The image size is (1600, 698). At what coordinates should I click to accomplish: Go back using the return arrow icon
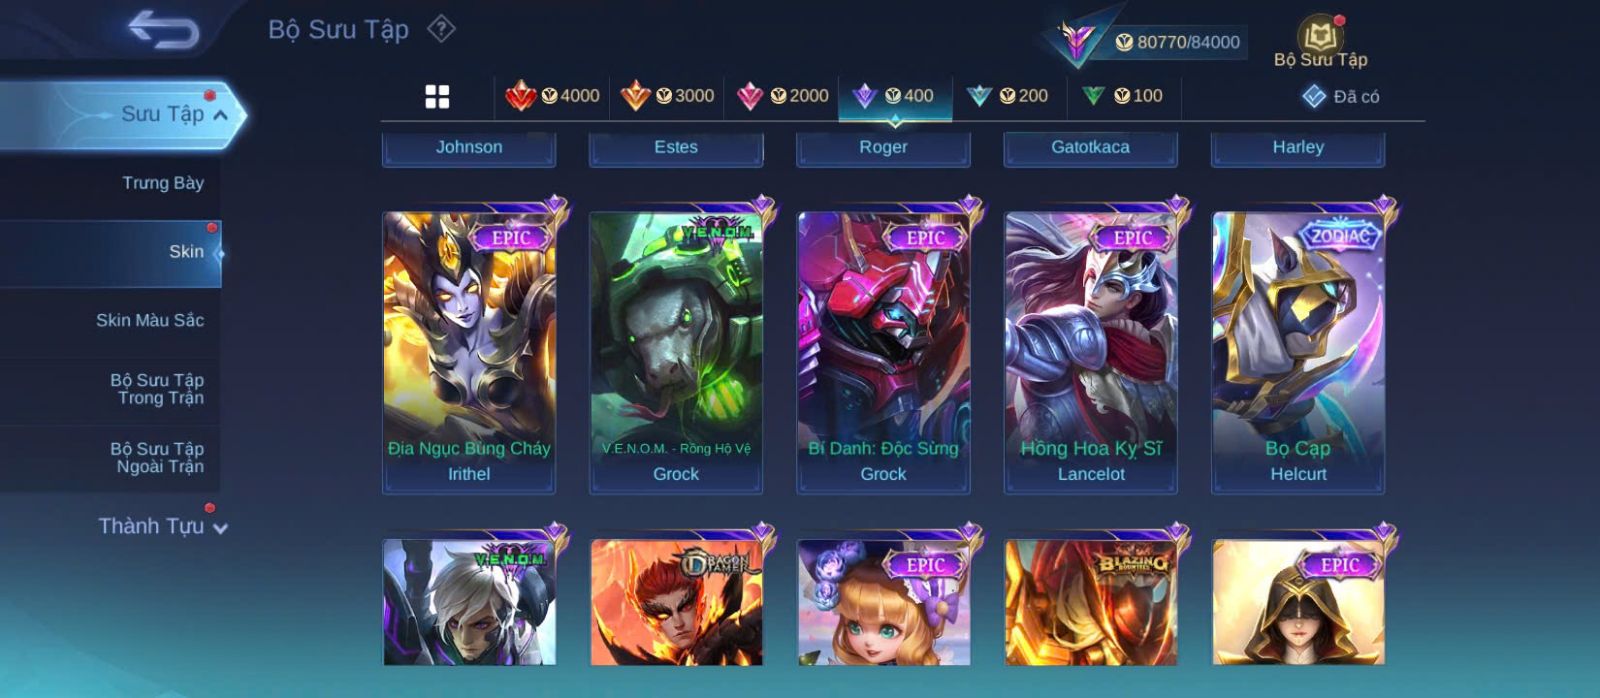point(163,30)
